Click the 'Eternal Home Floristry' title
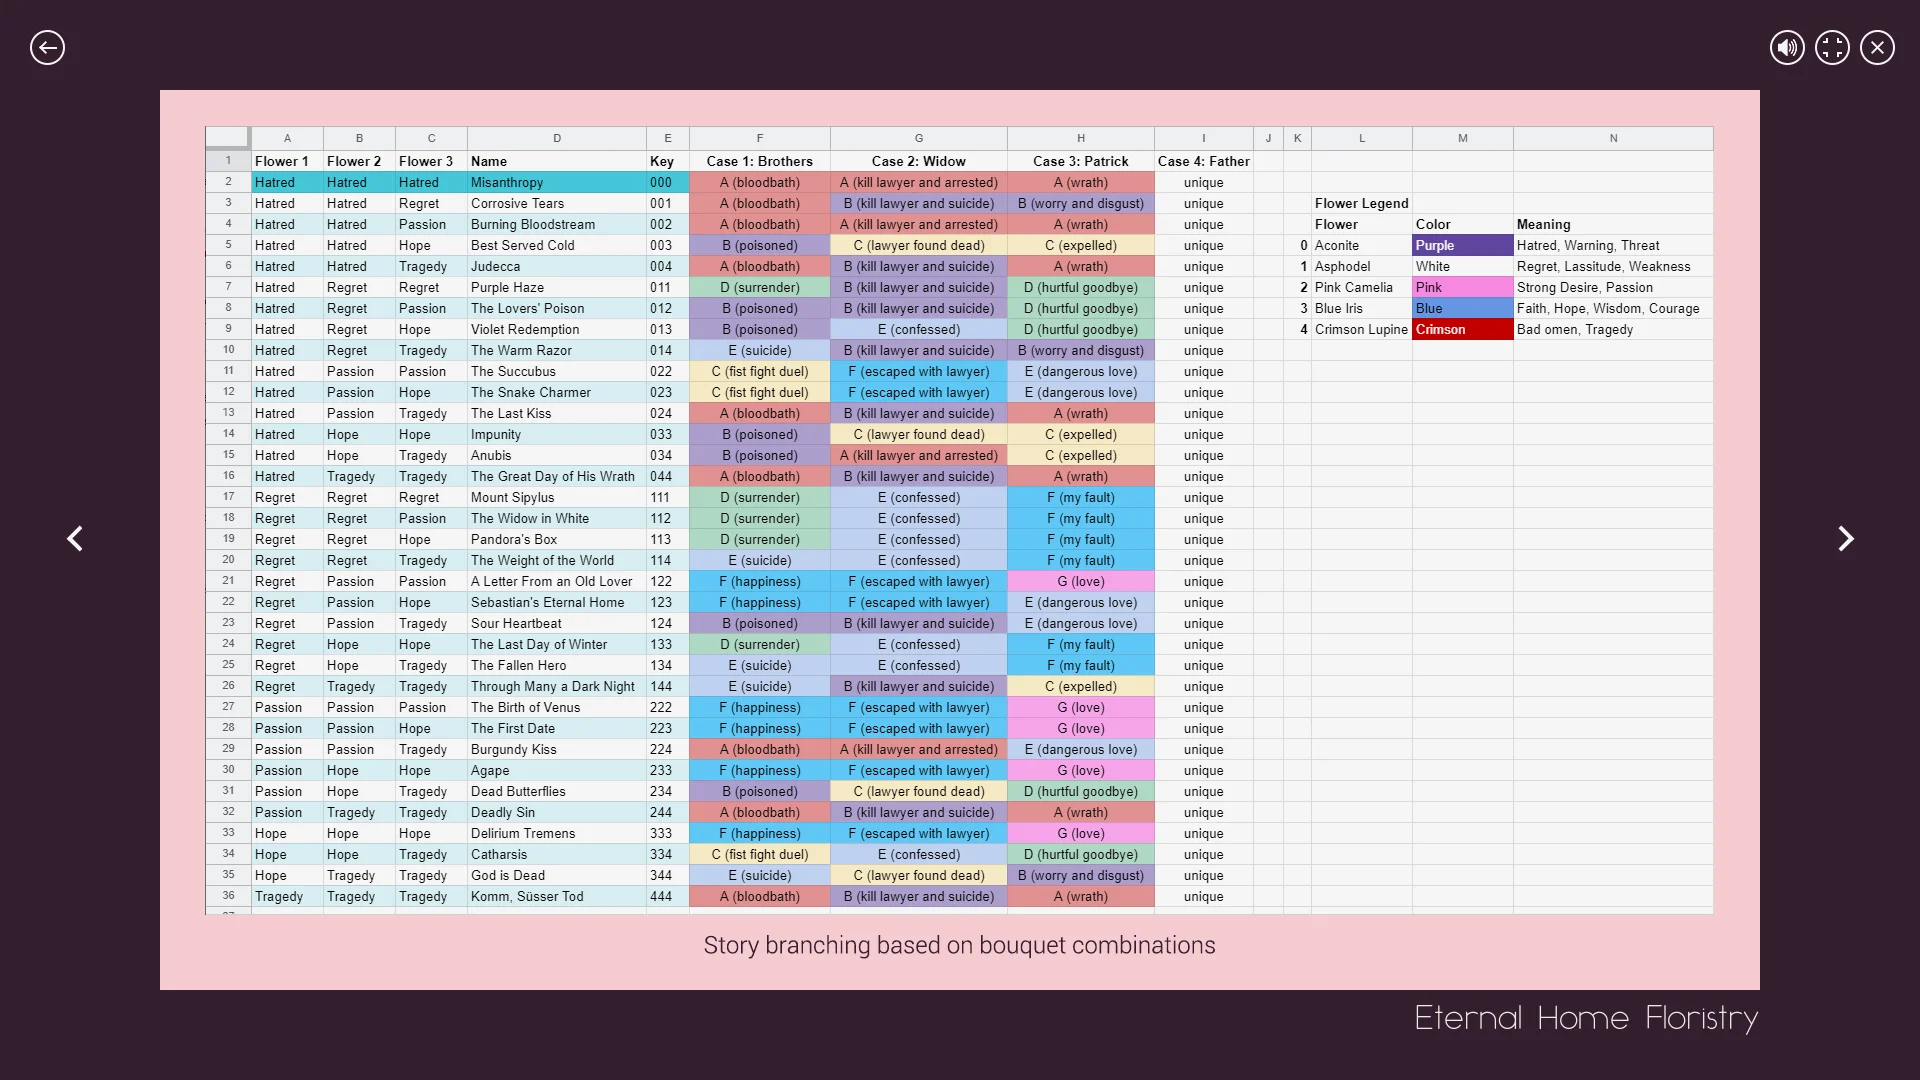The height and width of the screenshot is (1080, 1920). tap(1586, 1018)
